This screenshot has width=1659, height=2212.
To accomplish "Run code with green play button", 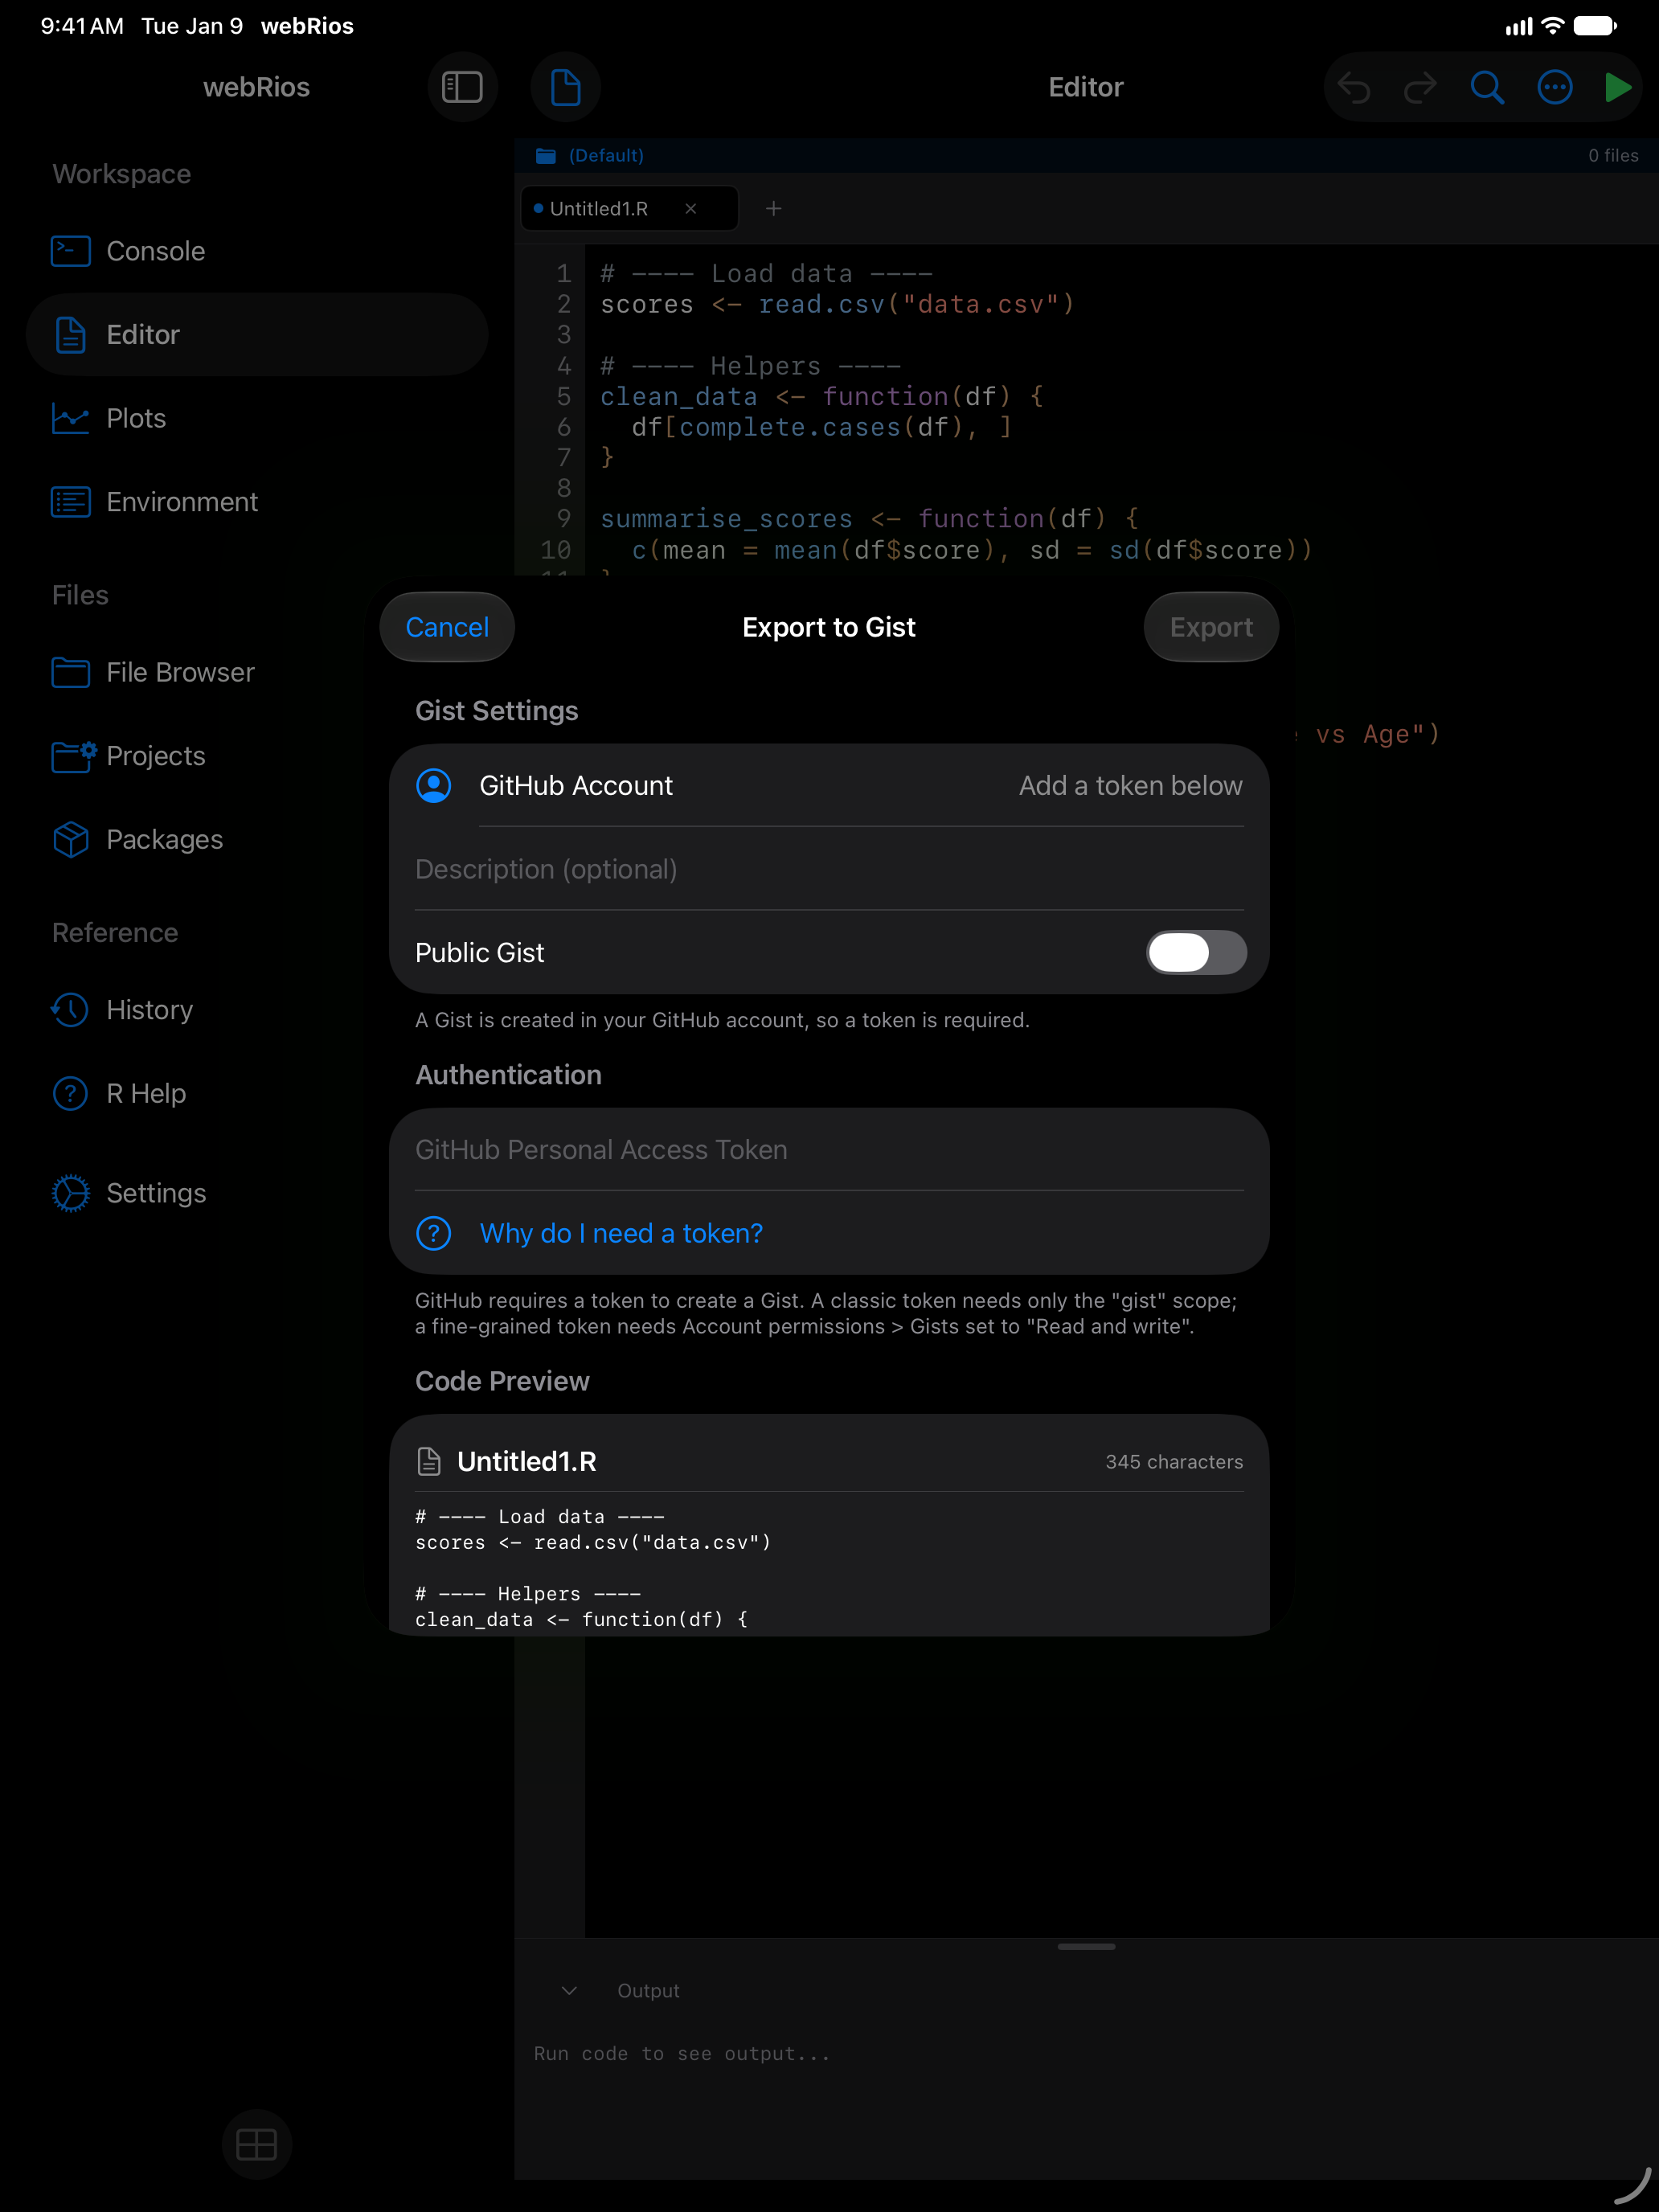I will 1617,87.
